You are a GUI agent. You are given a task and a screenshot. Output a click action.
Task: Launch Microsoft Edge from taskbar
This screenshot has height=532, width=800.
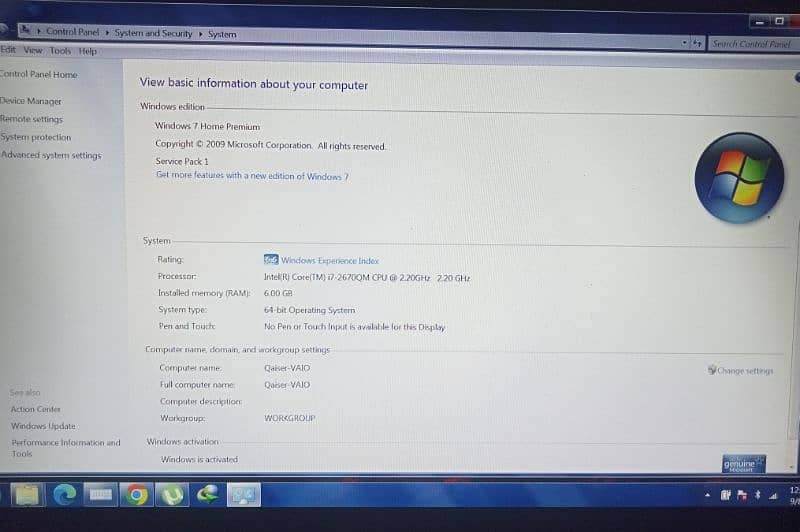coord(65,495)
